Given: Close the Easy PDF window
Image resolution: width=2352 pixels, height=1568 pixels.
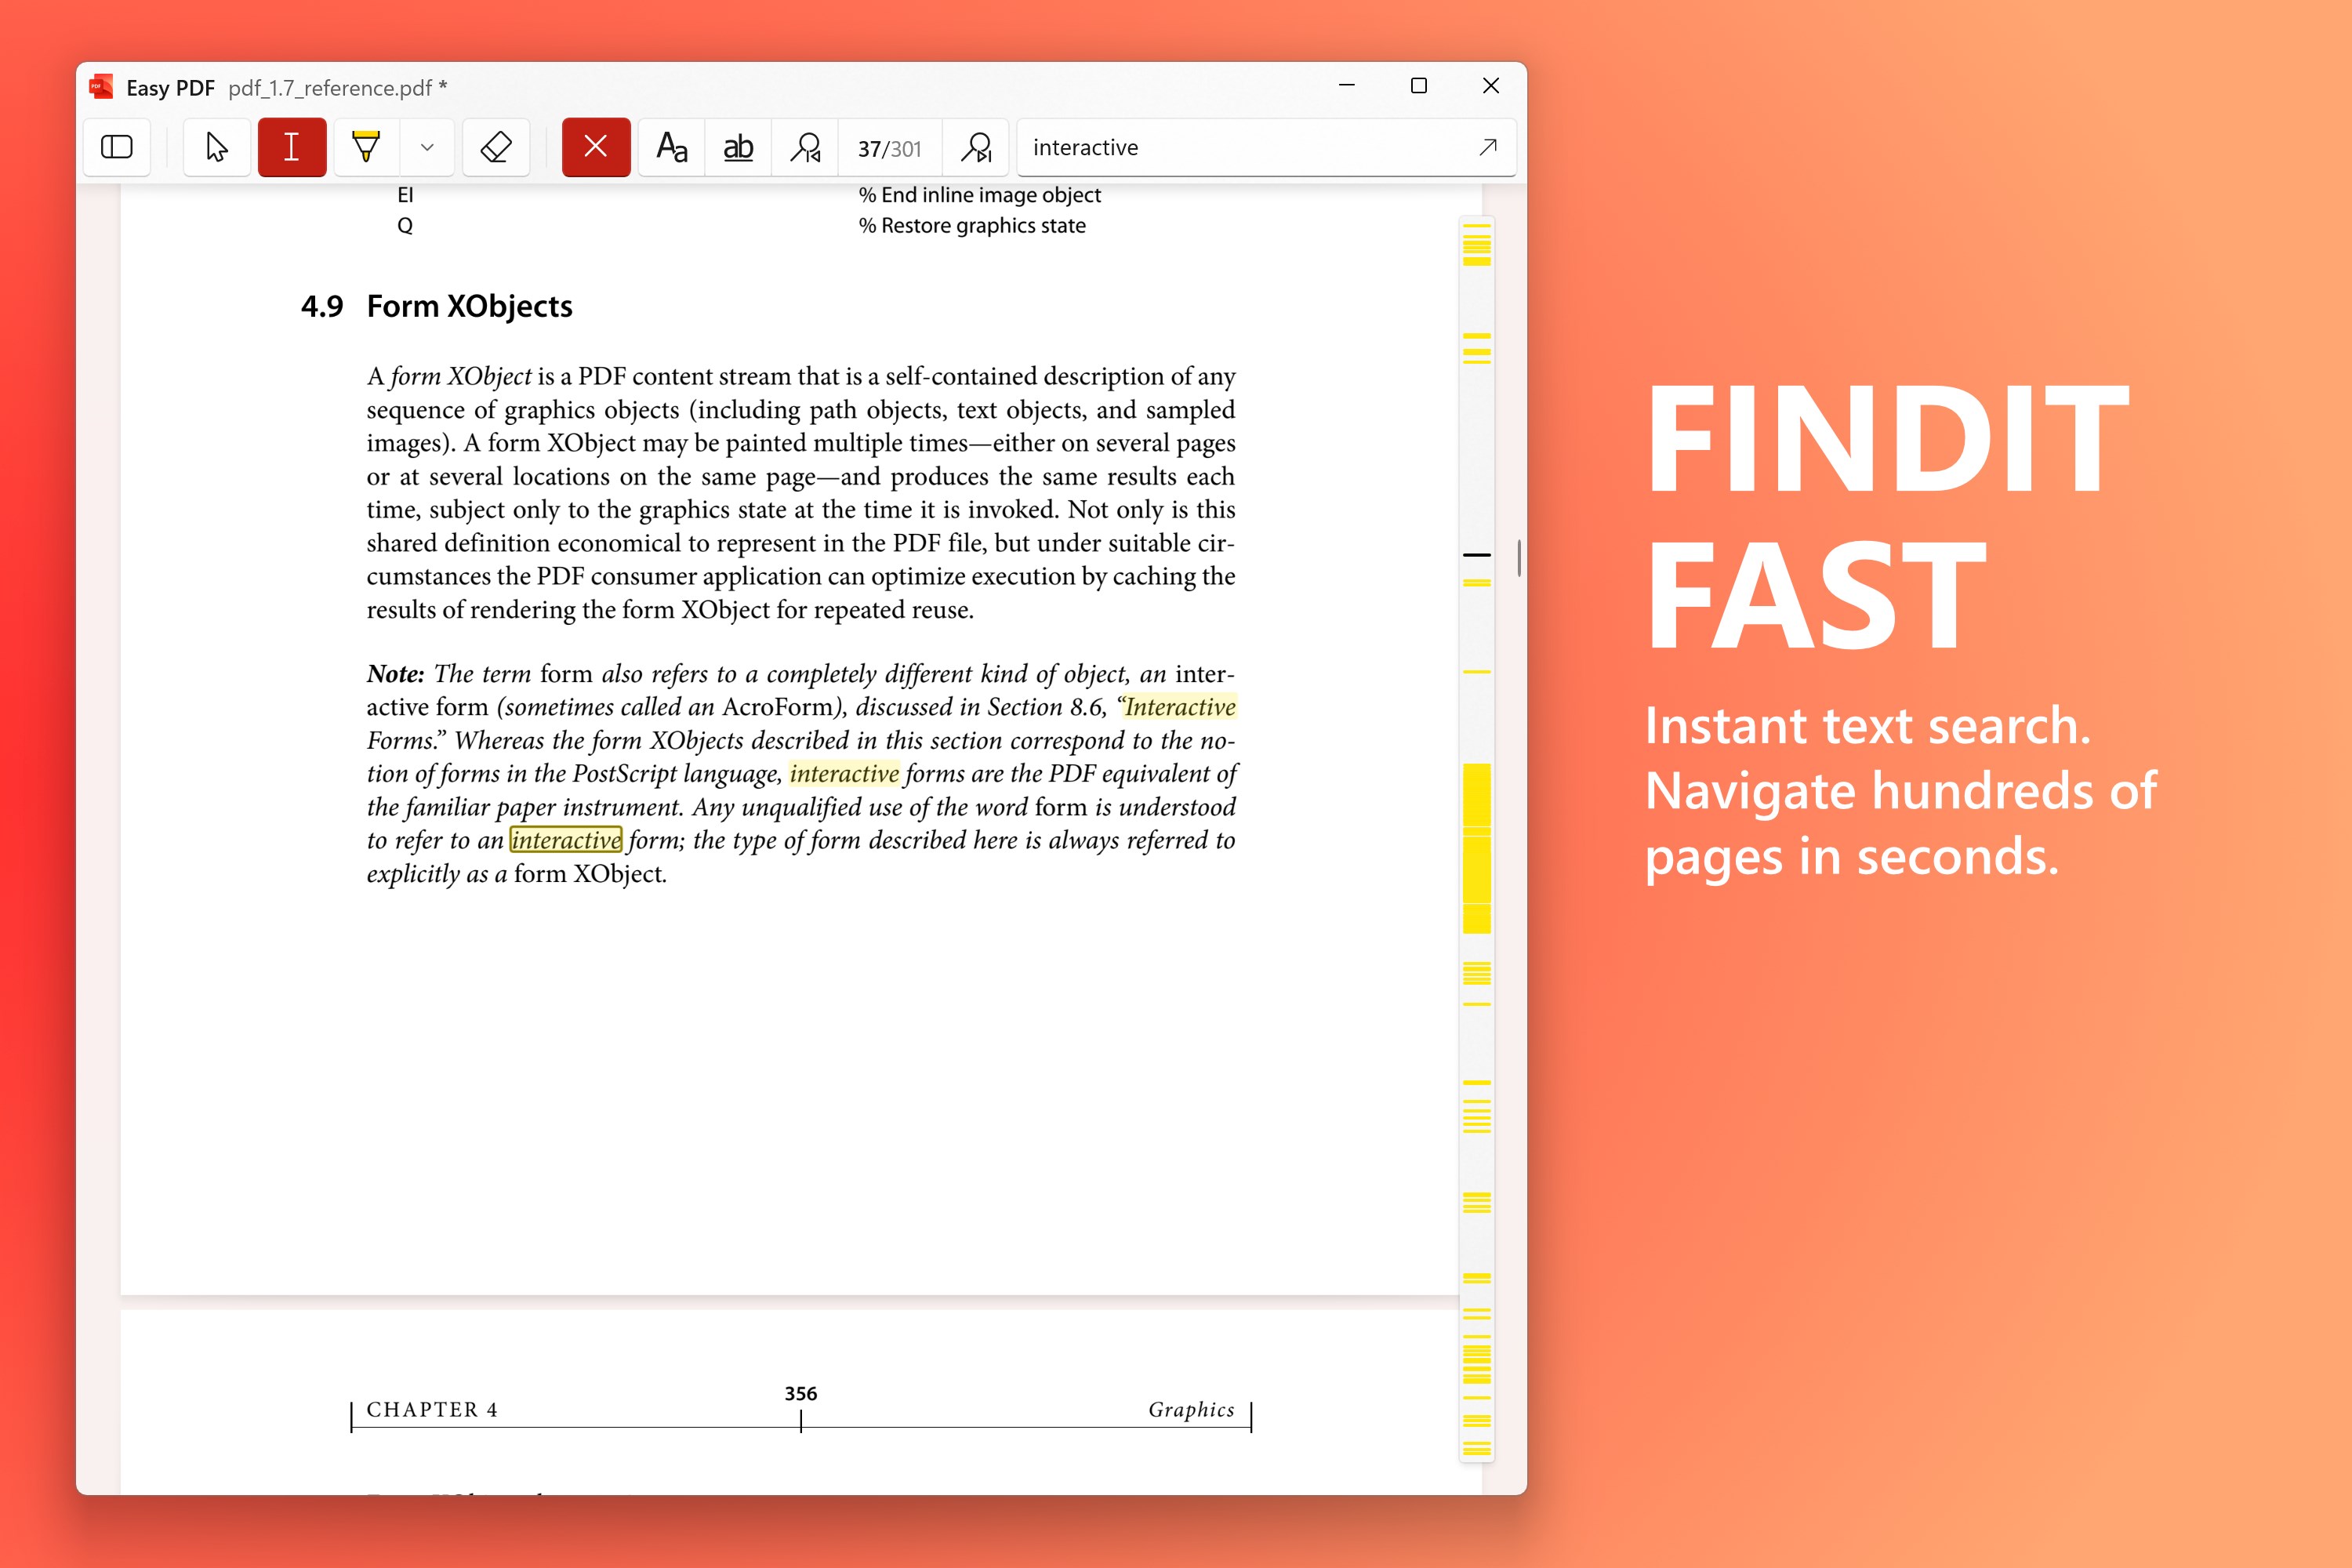Looking at the screenshot, I should (1490, 86).
